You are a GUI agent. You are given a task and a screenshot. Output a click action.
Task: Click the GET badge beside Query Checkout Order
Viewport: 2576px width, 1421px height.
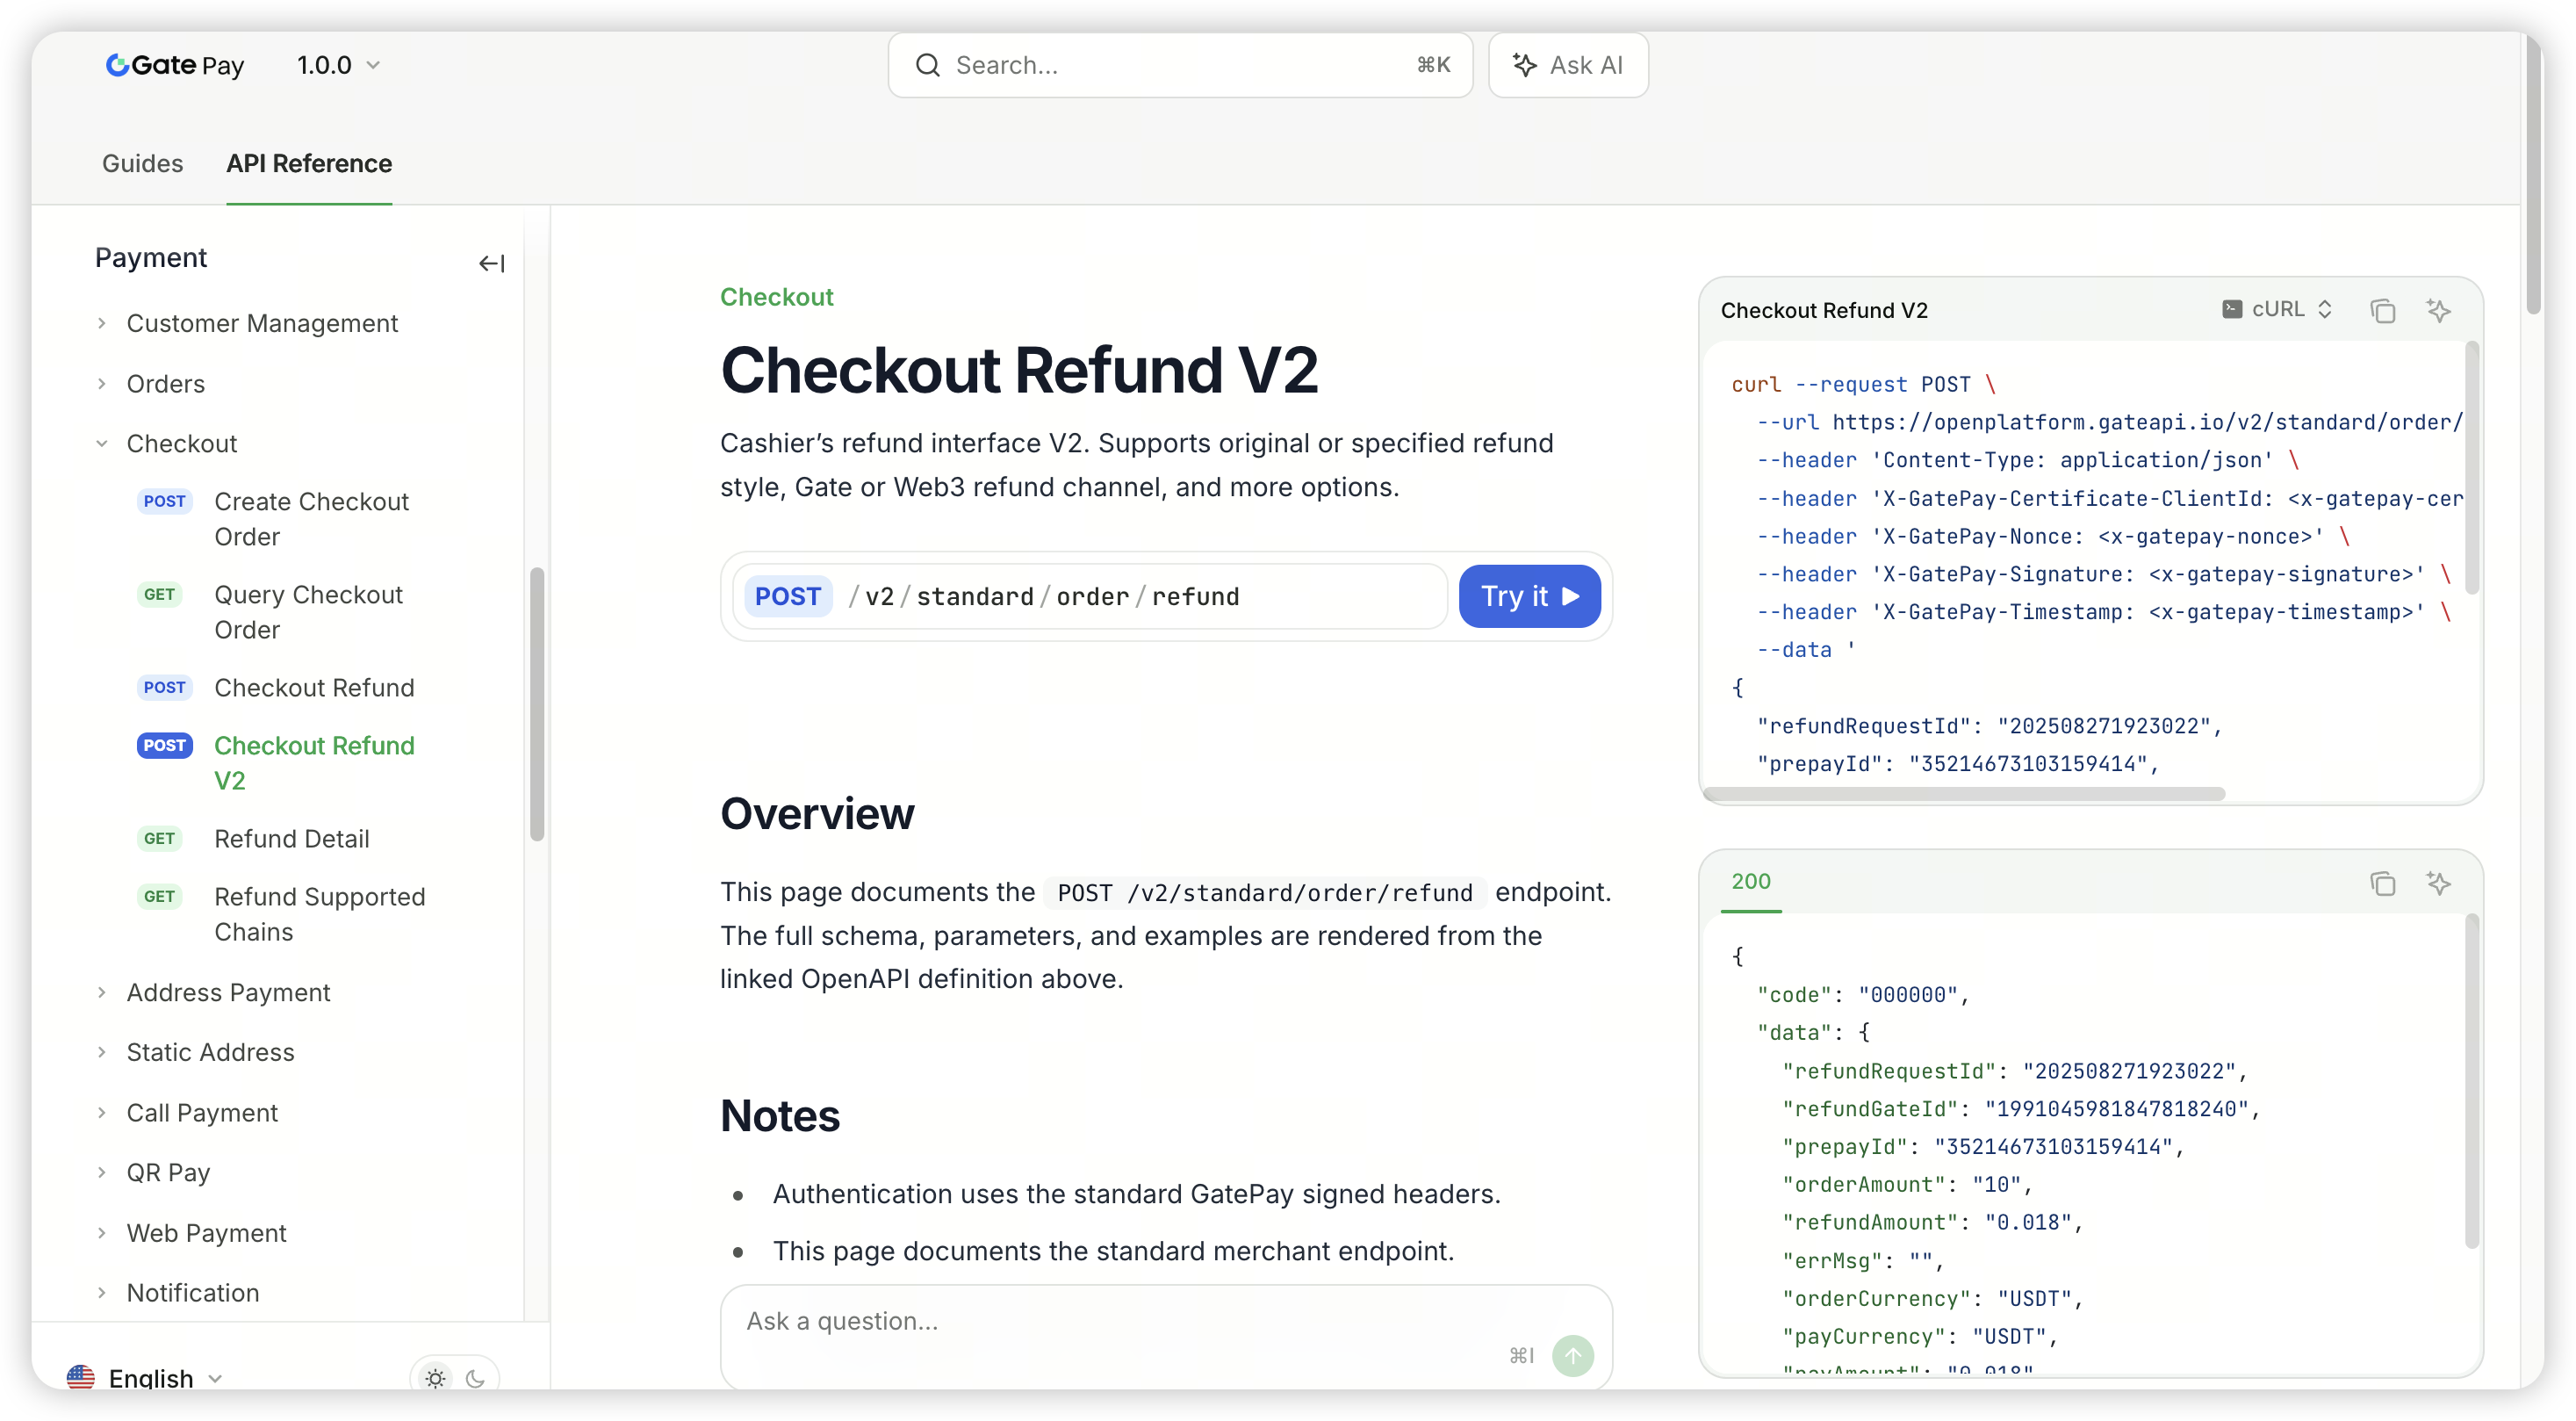click(x=159, y=594)
